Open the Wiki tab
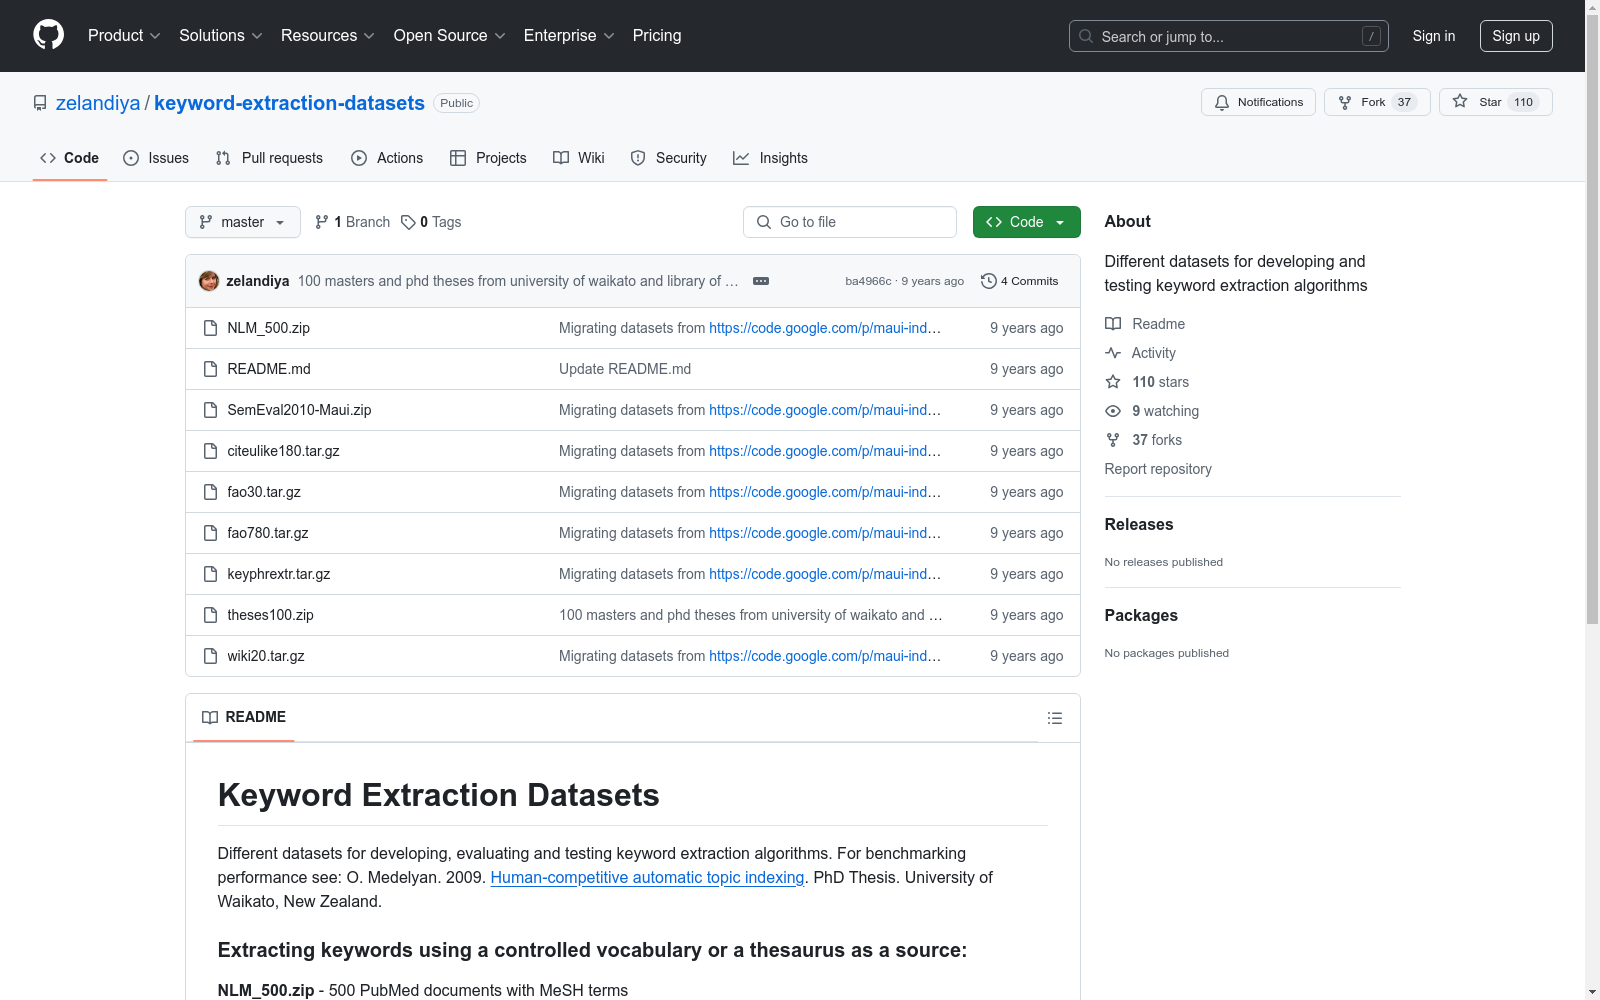Screen dimensions: 1600x1000 click(x=579, y=158)
